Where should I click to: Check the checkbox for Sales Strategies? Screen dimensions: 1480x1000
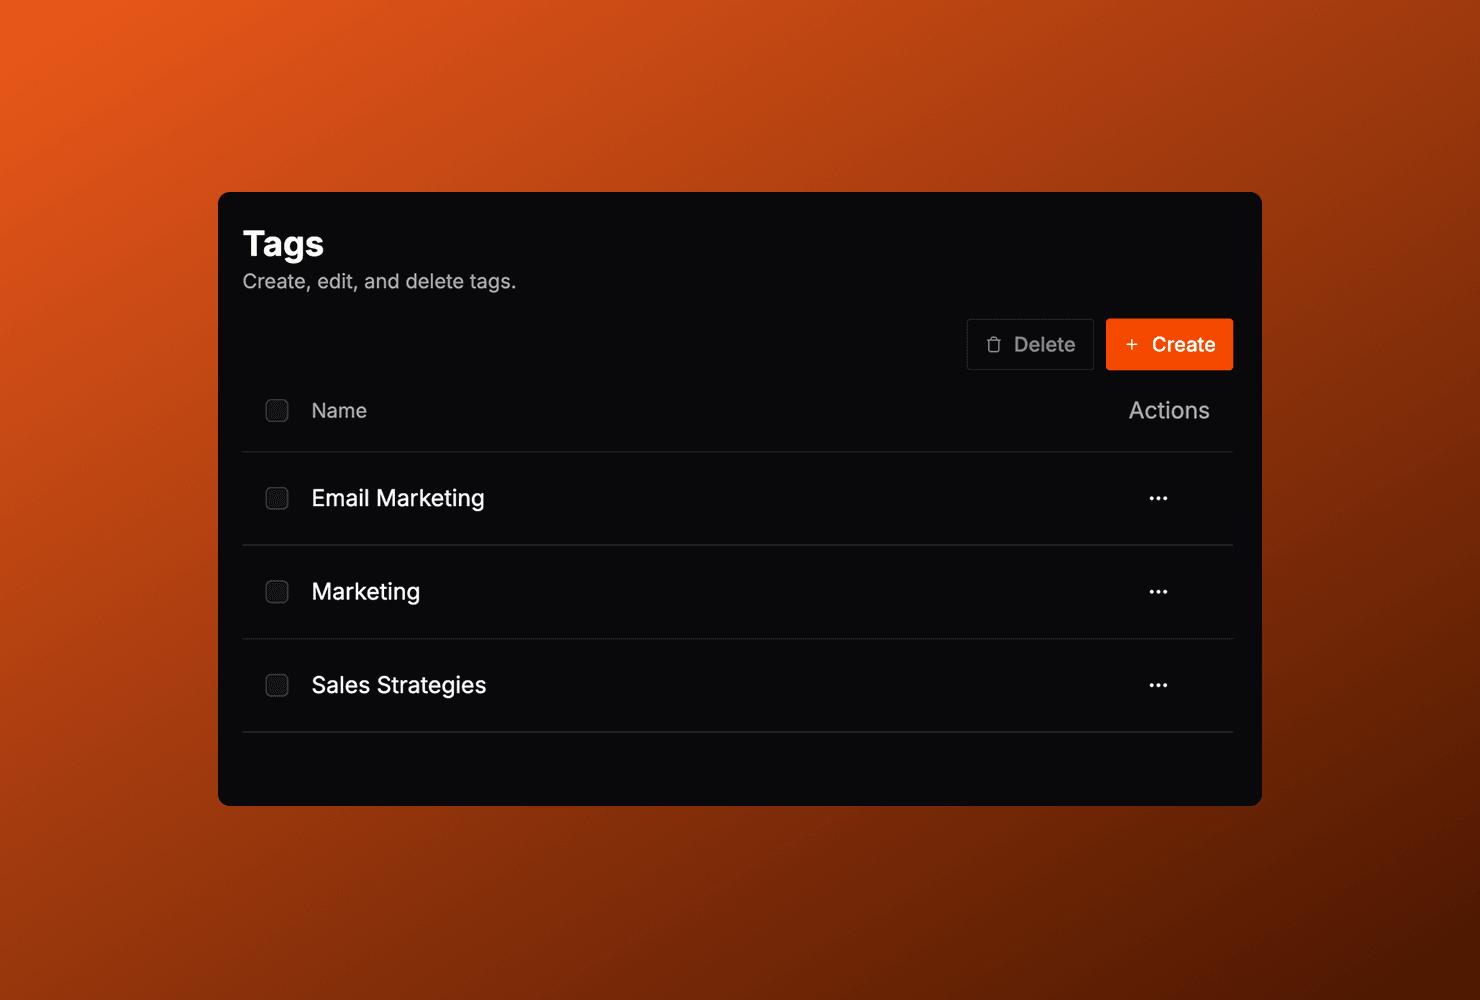(x=276, y=685)
